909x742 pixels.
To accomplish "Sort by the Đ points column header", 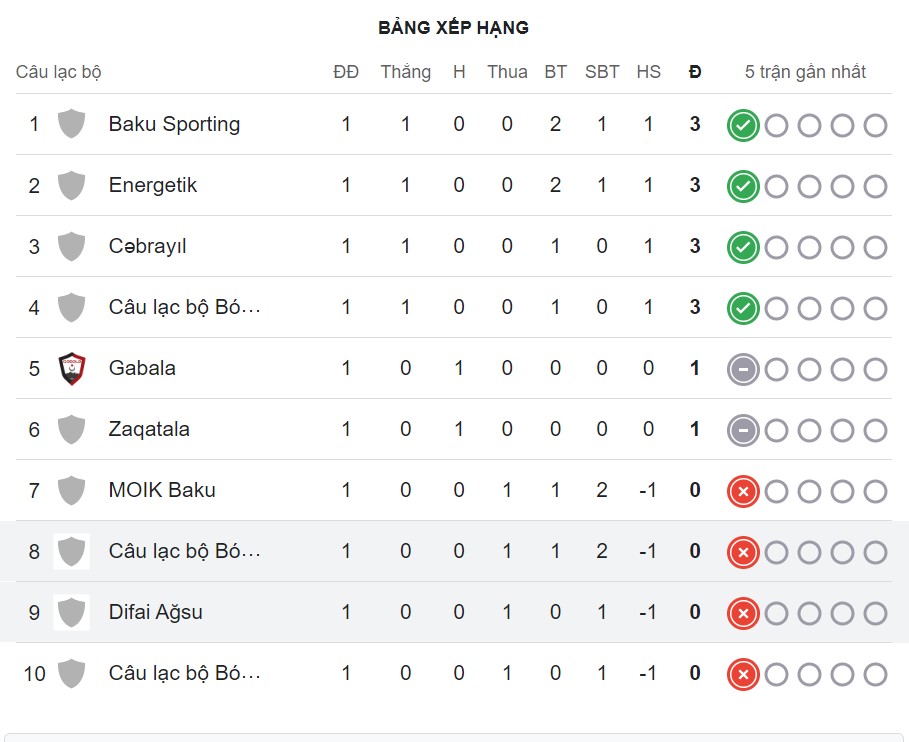I will pyautogui.click(x=695, y=72).
